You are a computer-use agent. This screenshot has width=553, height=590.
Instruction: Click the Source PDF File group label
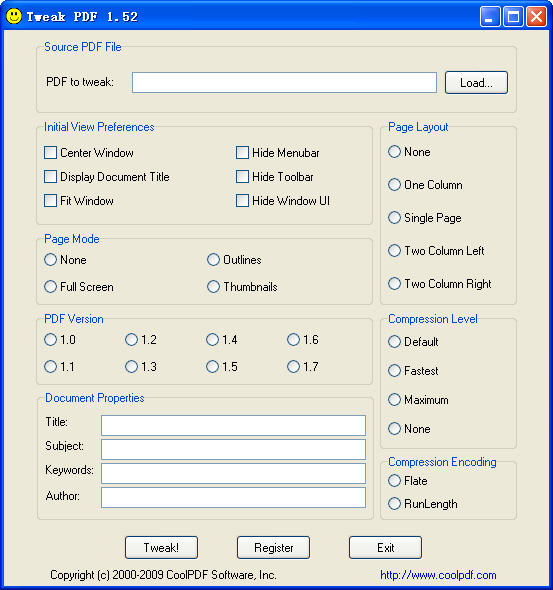pyautogui.click(x=83, y=47)
